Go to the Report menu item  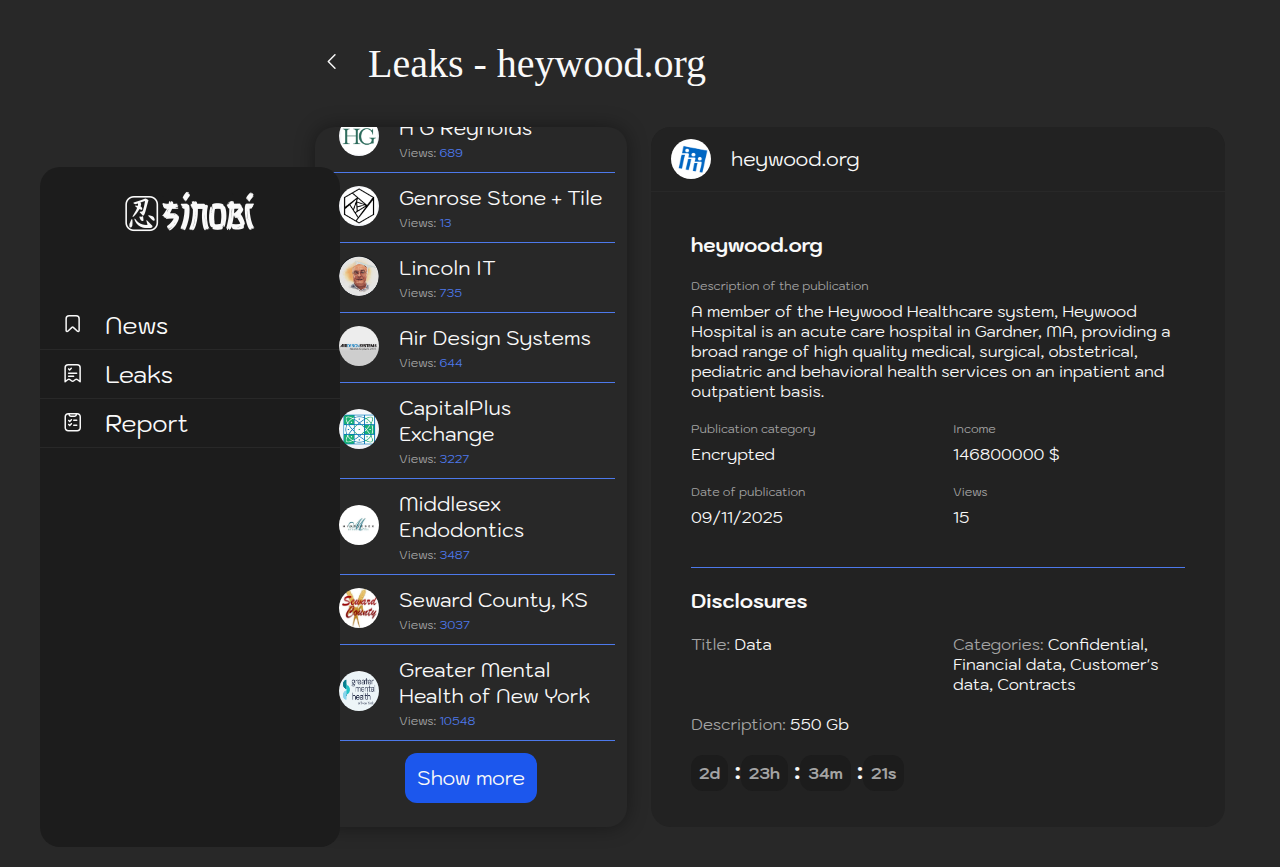(x=146, y=424)
